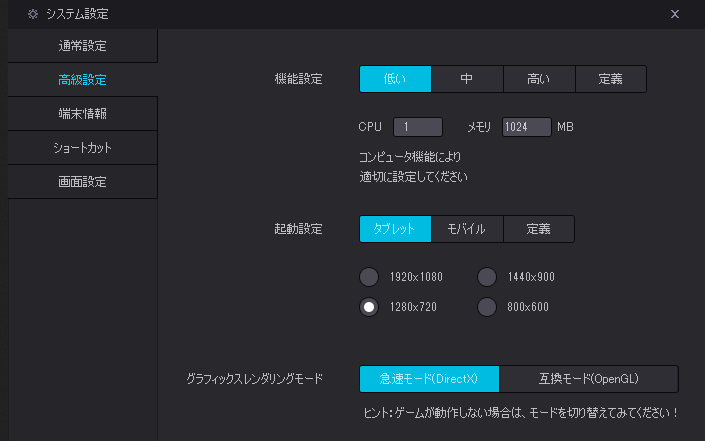Set performance to 低い

(395, 79)
